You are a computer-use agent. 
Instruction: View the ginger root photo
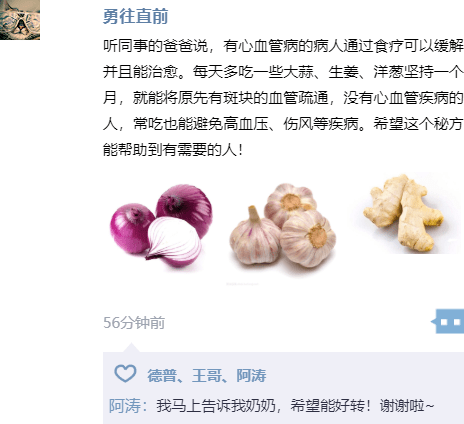point(404,213)
